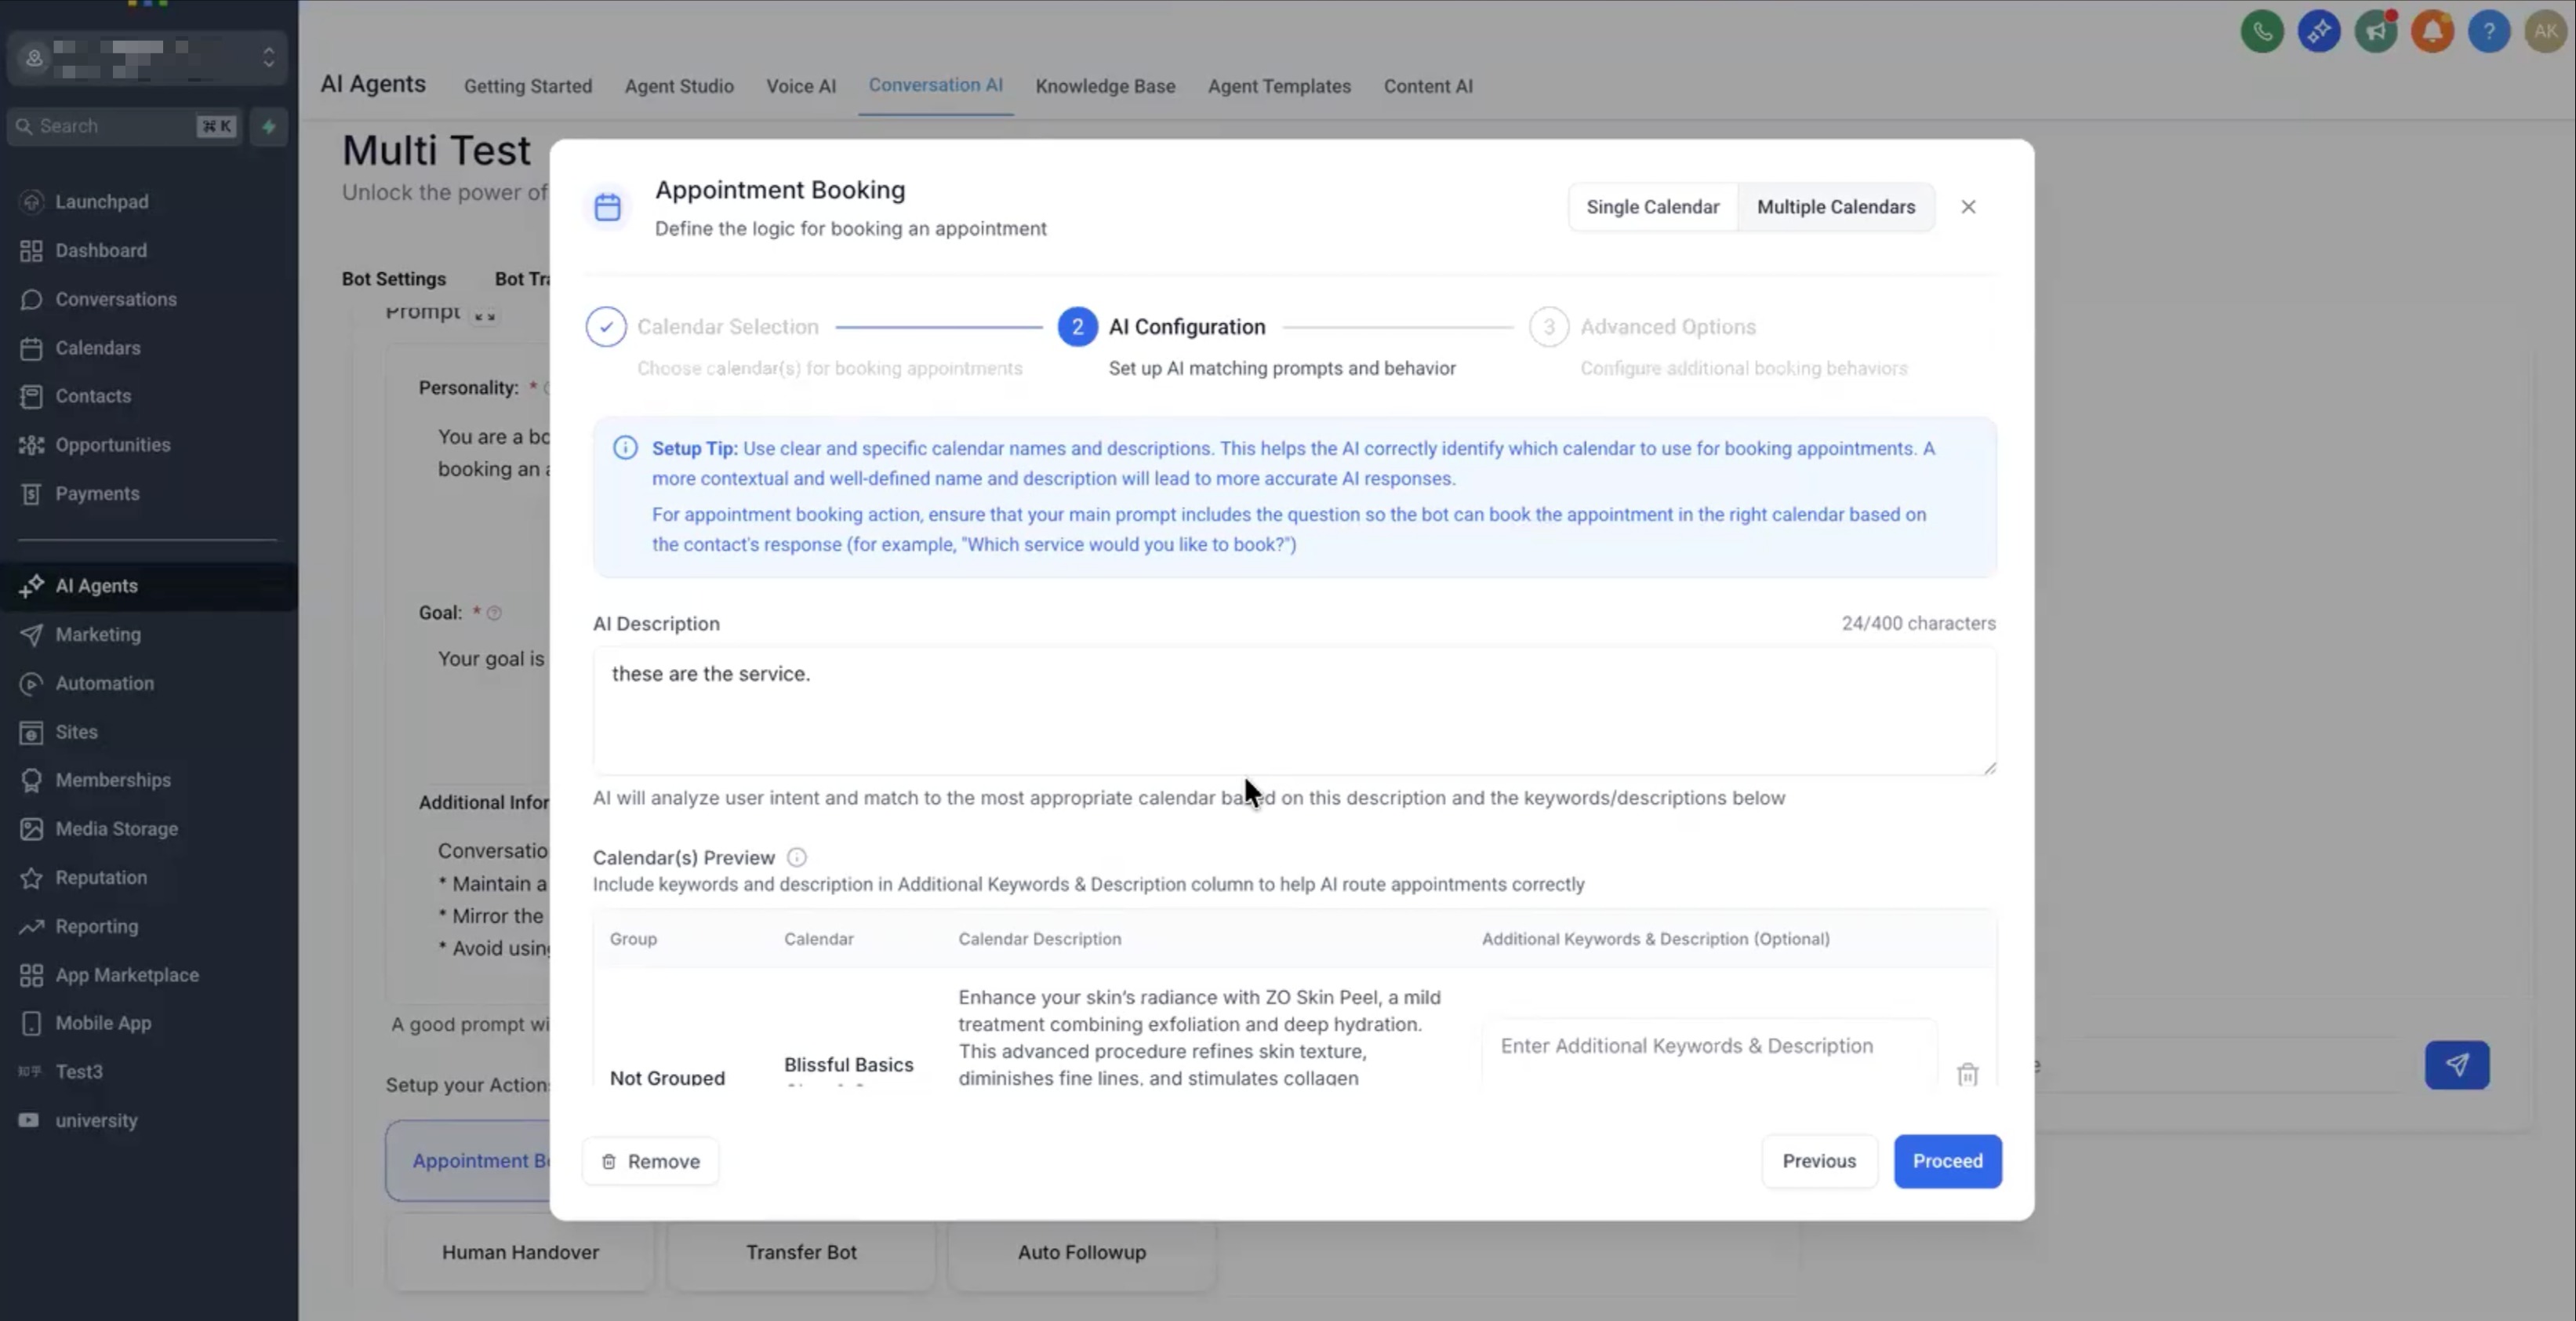2576x1321 pixels.
Task: Delete Blissful Basics calendar row trash icon
Action: tap(1967, 1074)
